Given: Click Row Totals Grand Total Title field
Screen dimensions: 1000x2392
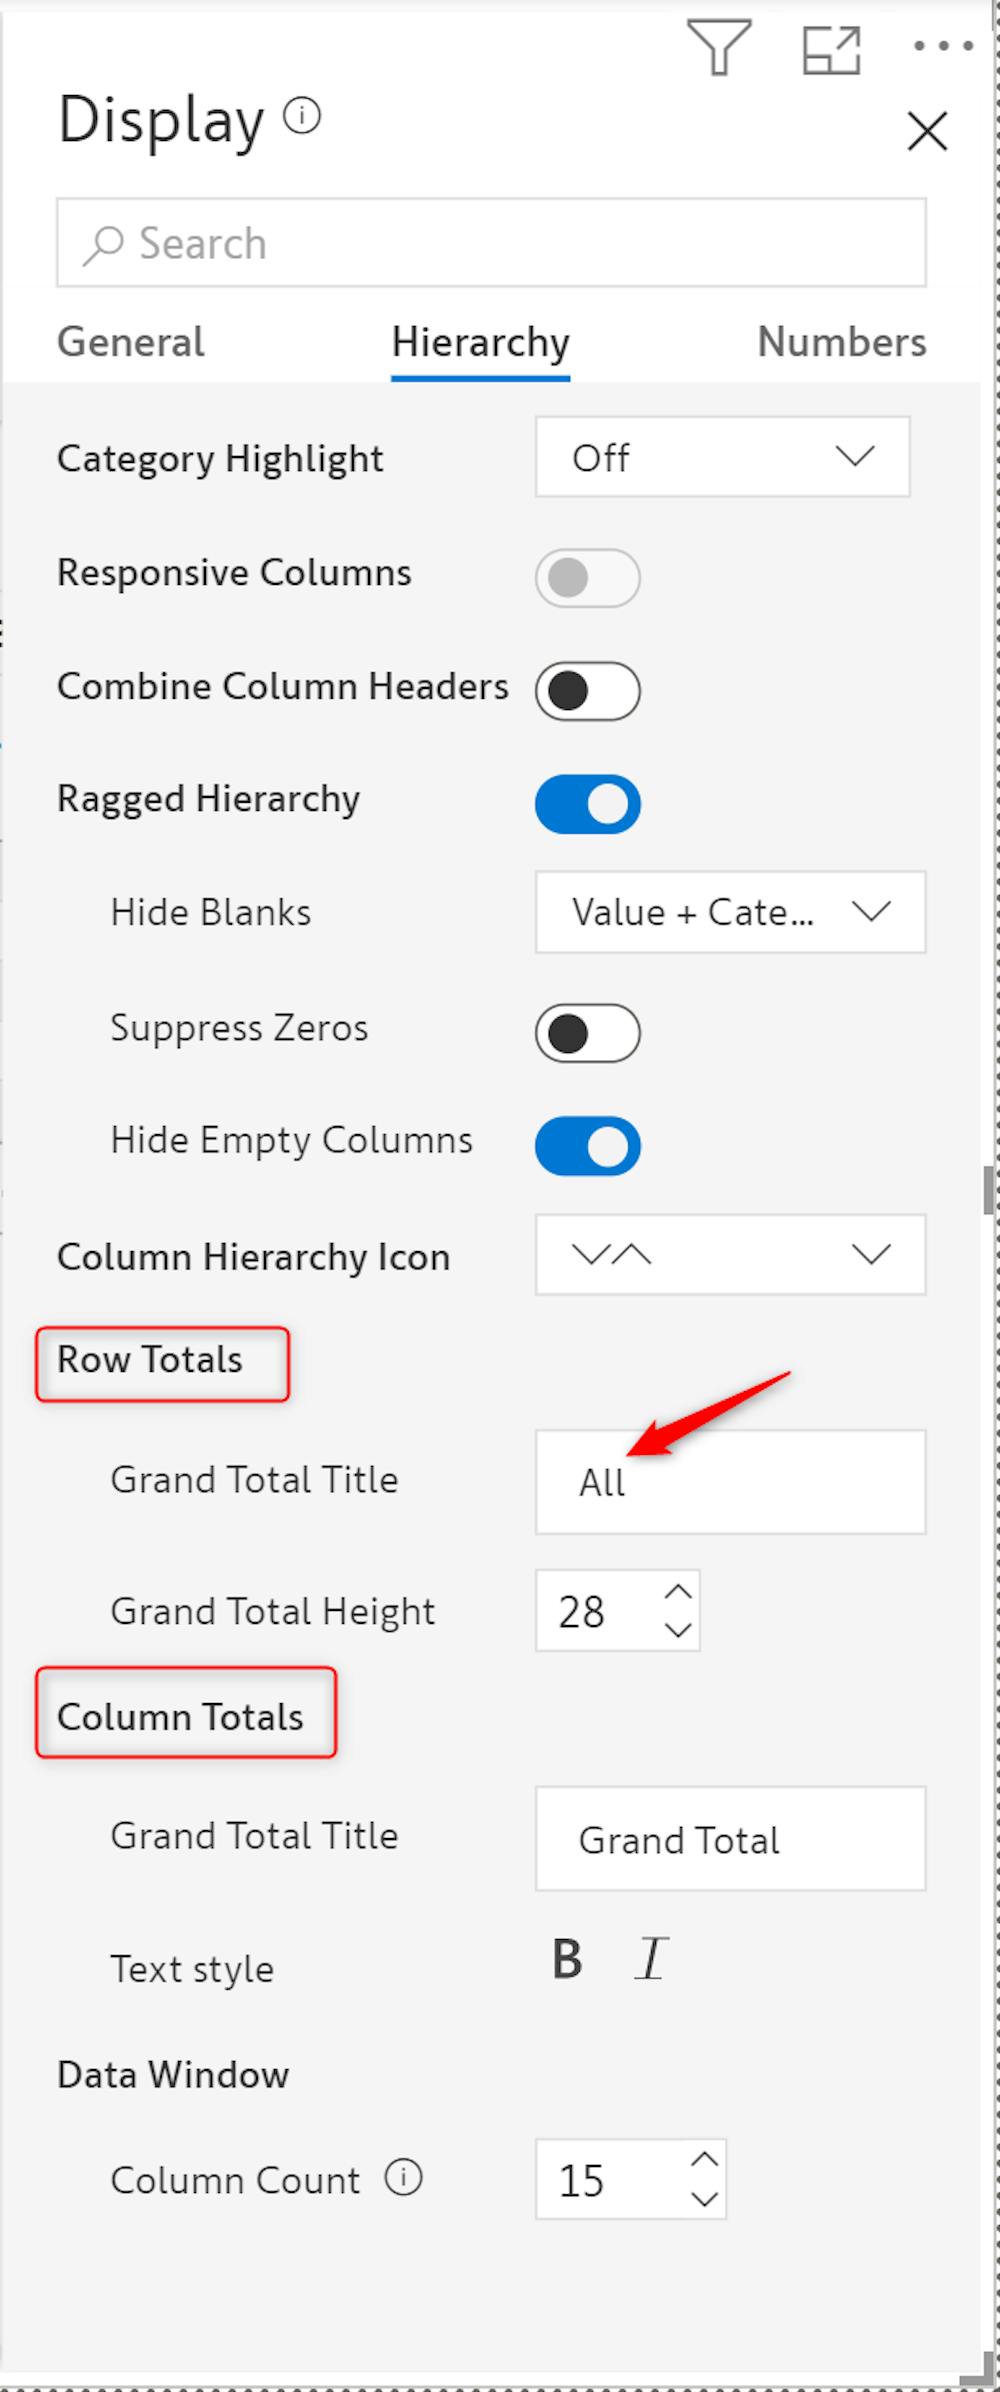Looking at the screenshot, I should (x=730, y=1482).
